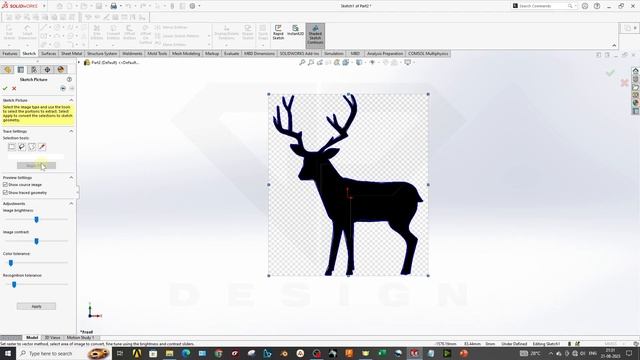Open SOLIDWORKS logo menu dropdown arrow
This screenshot has width=640, height=360.
[x=44, y=6]
